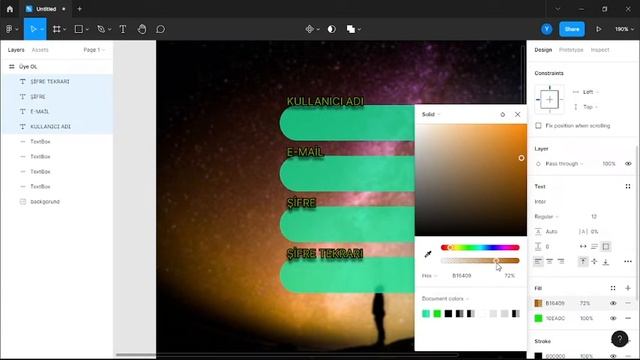Select the Untitled file tab
This screenshot has width=640, height=360.
coord(46,9)
